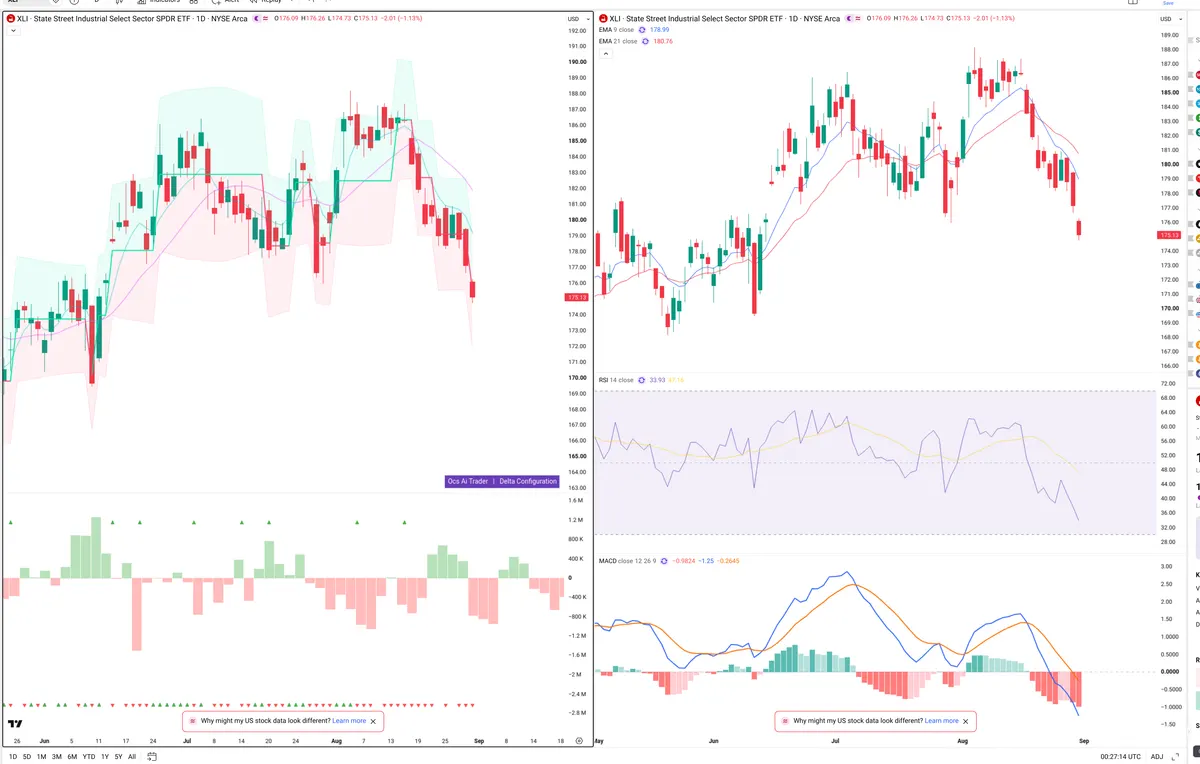Click the TradingView logo at bottom-left
1200x764 pixels.
(x=16, y=724)
